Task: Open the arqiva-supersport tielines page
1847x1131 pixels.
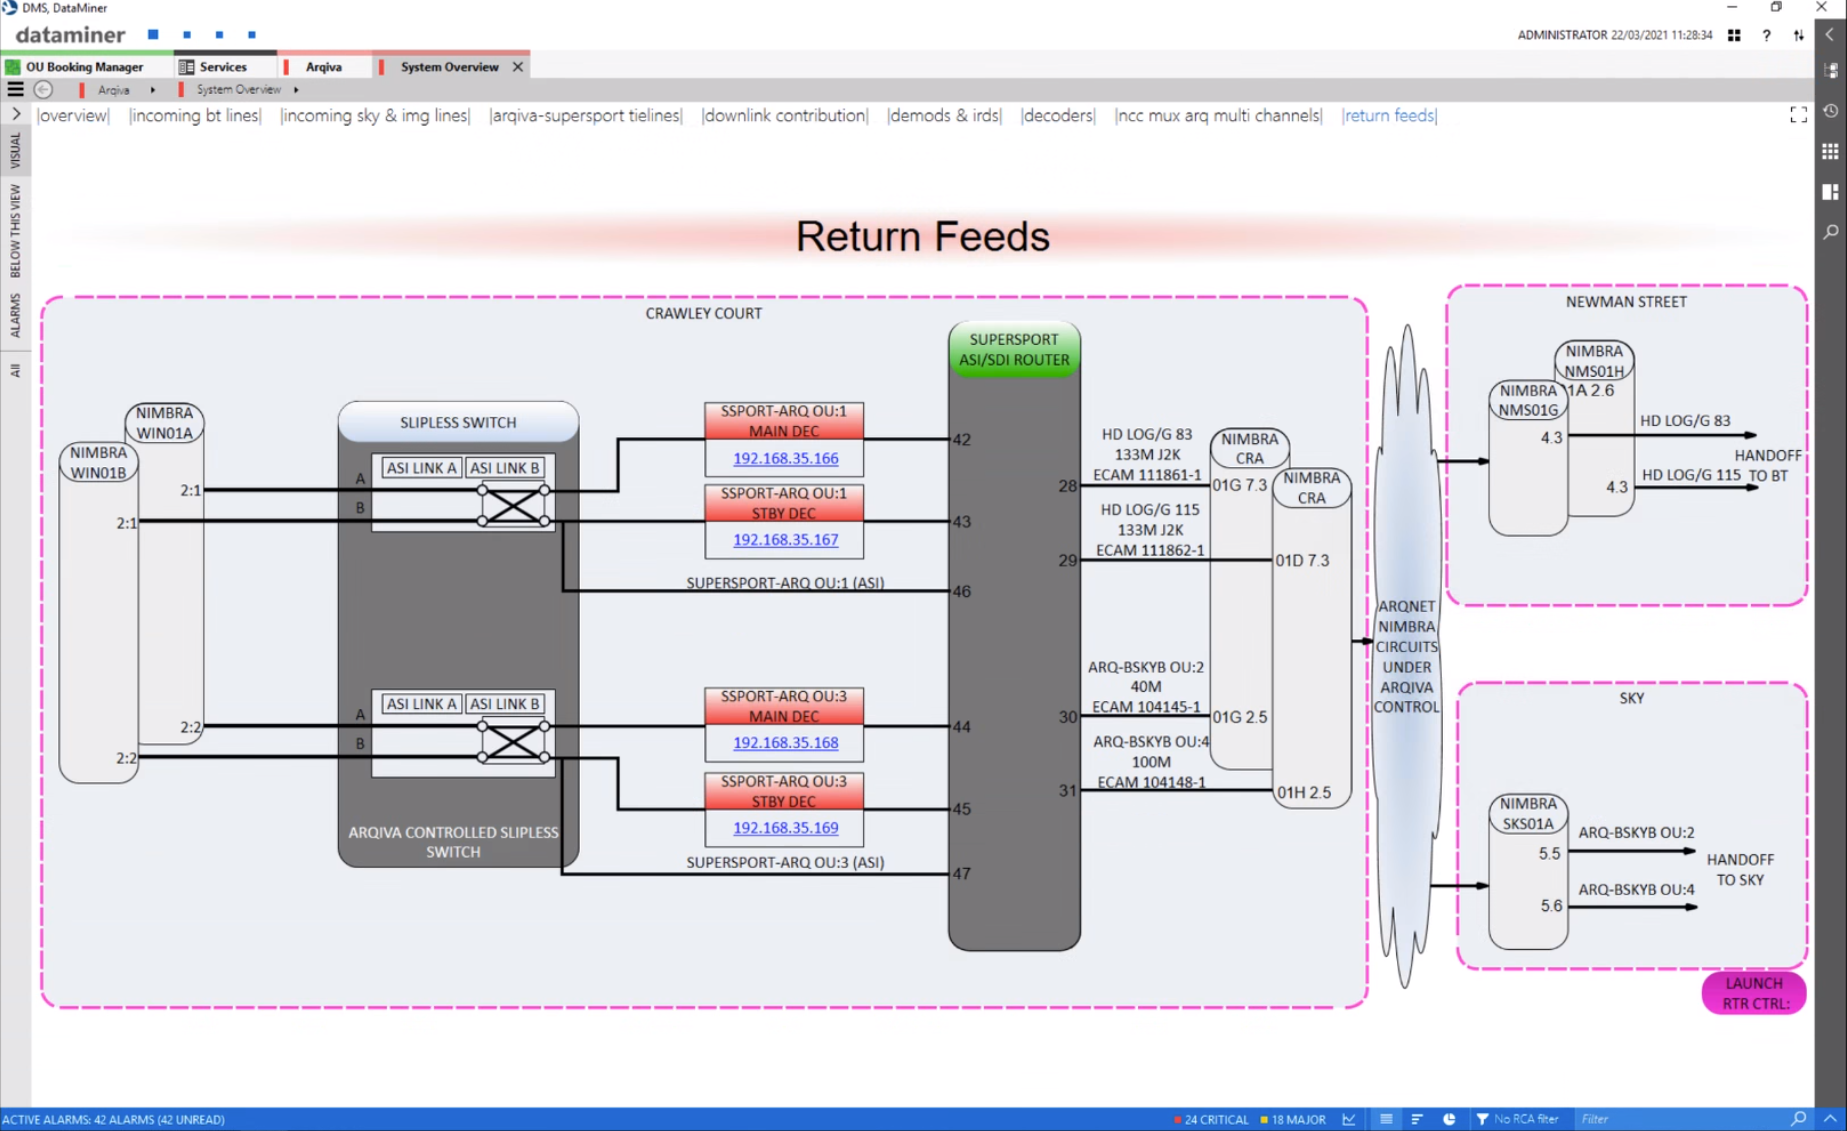Action: click(x=586, y=115)
